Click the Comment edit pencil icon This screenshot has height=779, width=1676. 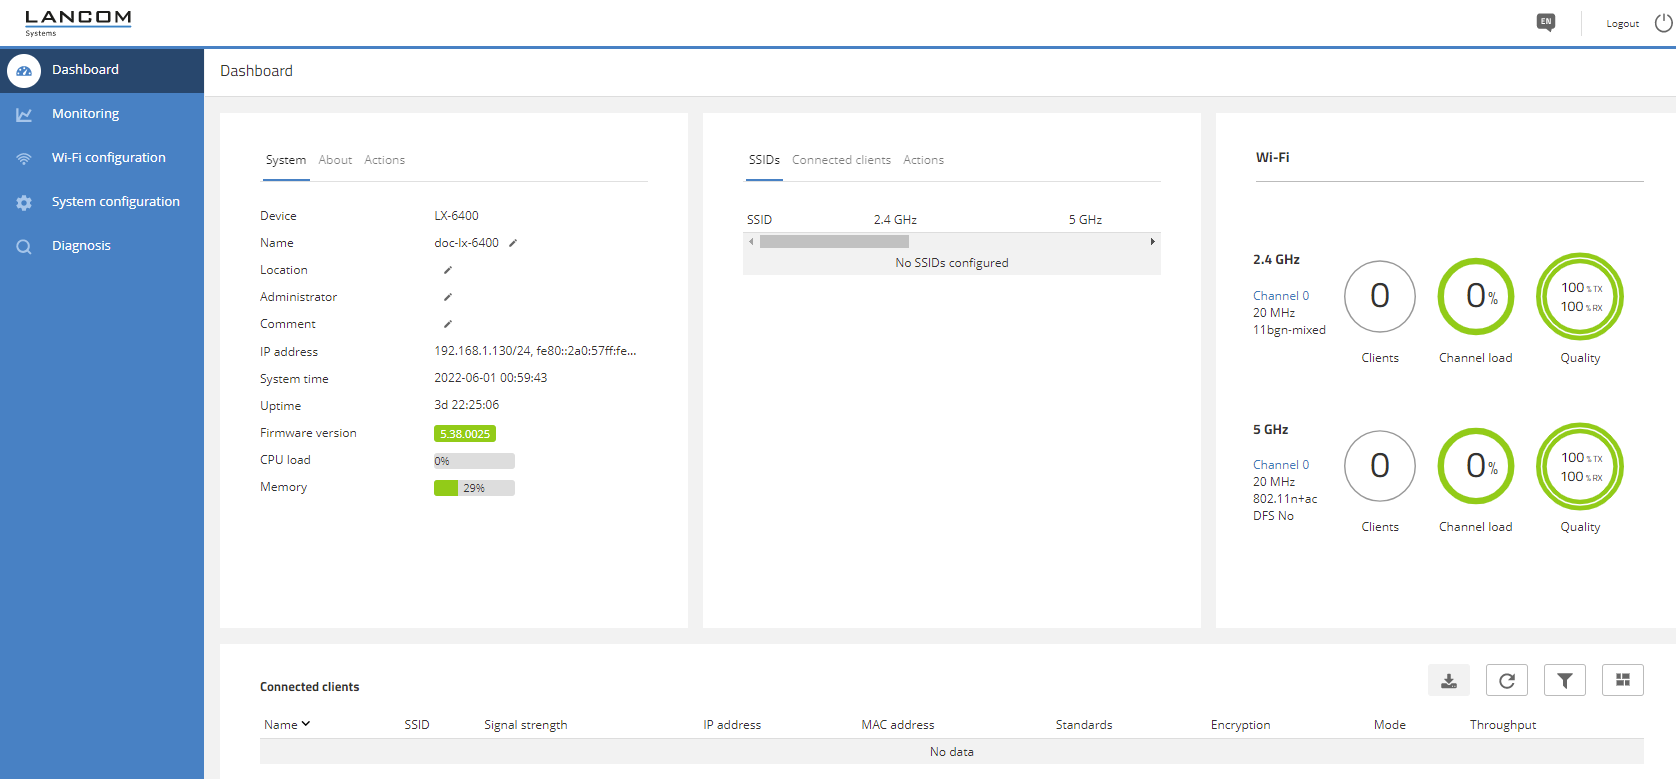(448, 324)
